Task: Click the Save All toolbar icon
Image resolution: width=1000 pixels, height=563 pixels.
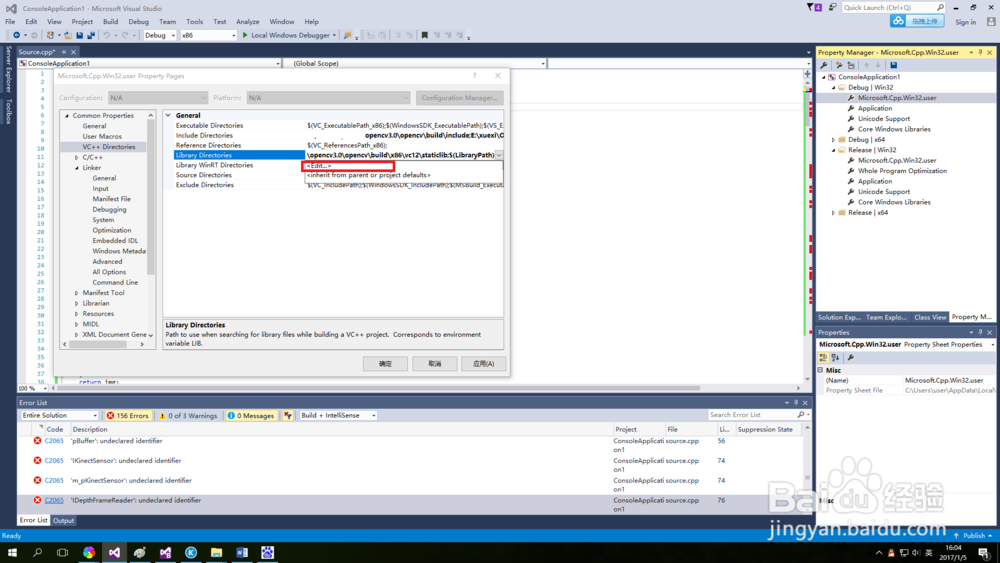Action: (x=91, y=36)
